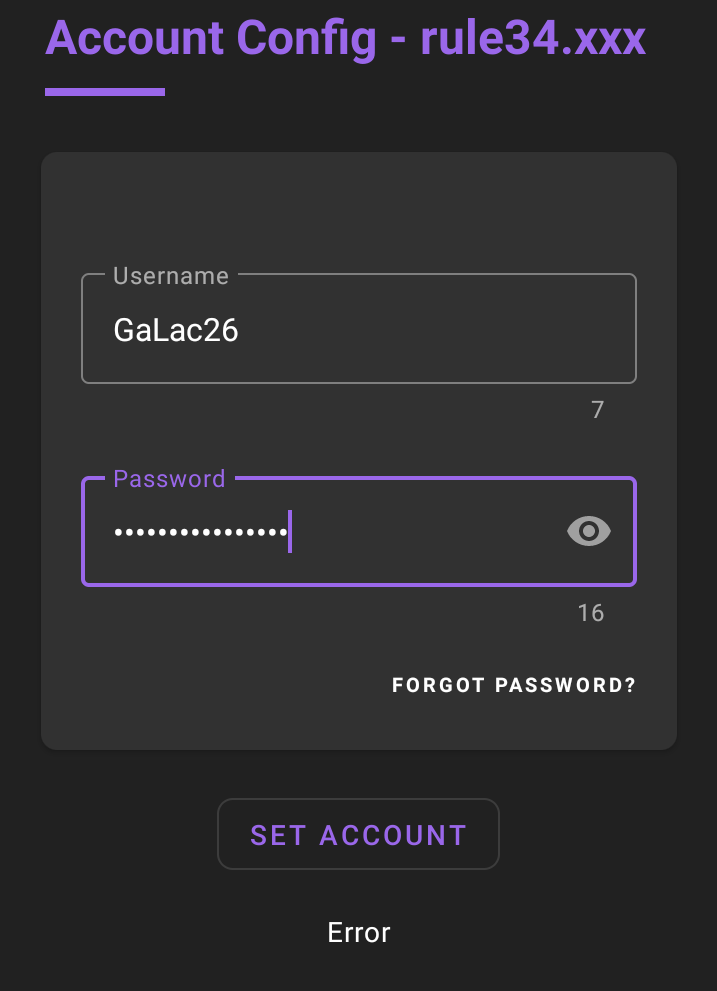The width and height of the screenshot is (717, 991).
Task: Click the dark account form card
Action: click(358, 200)
